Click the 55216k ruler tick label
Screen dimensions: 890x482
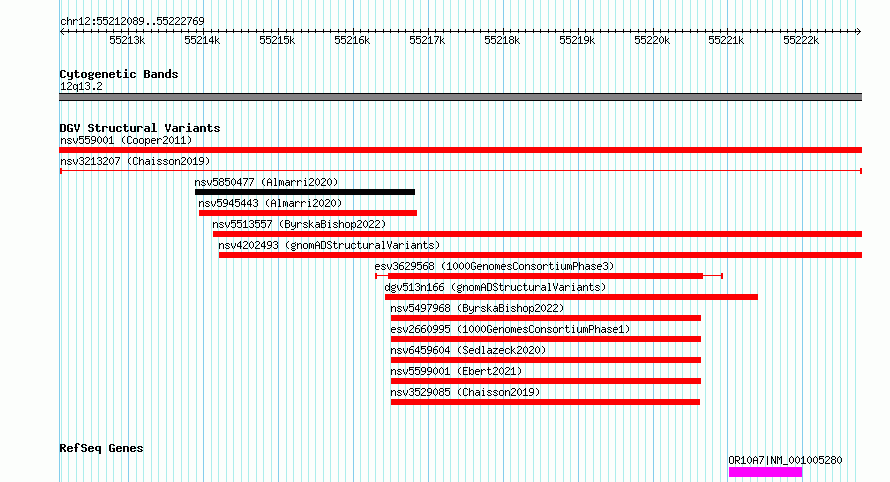point(352,40)
